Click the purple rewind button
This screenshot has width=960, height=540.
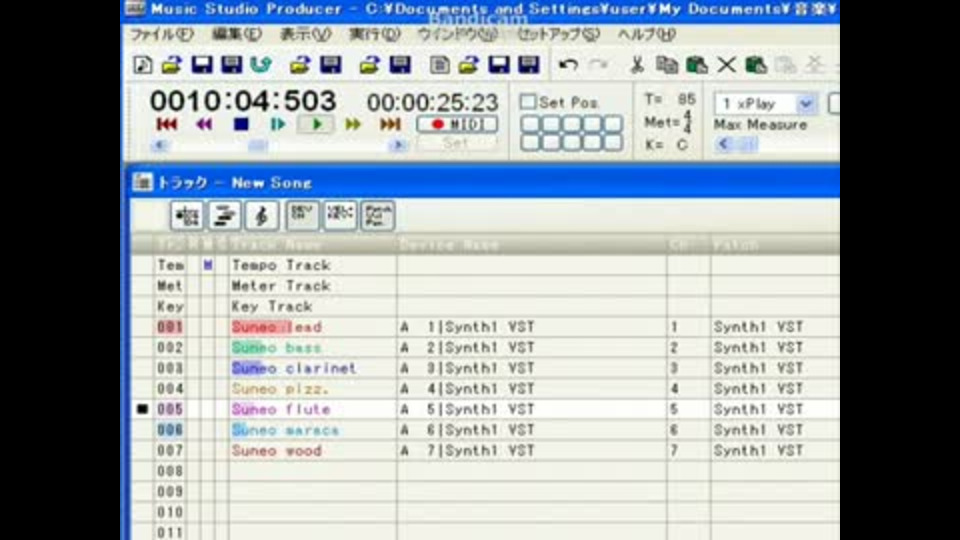coord(204,124)
